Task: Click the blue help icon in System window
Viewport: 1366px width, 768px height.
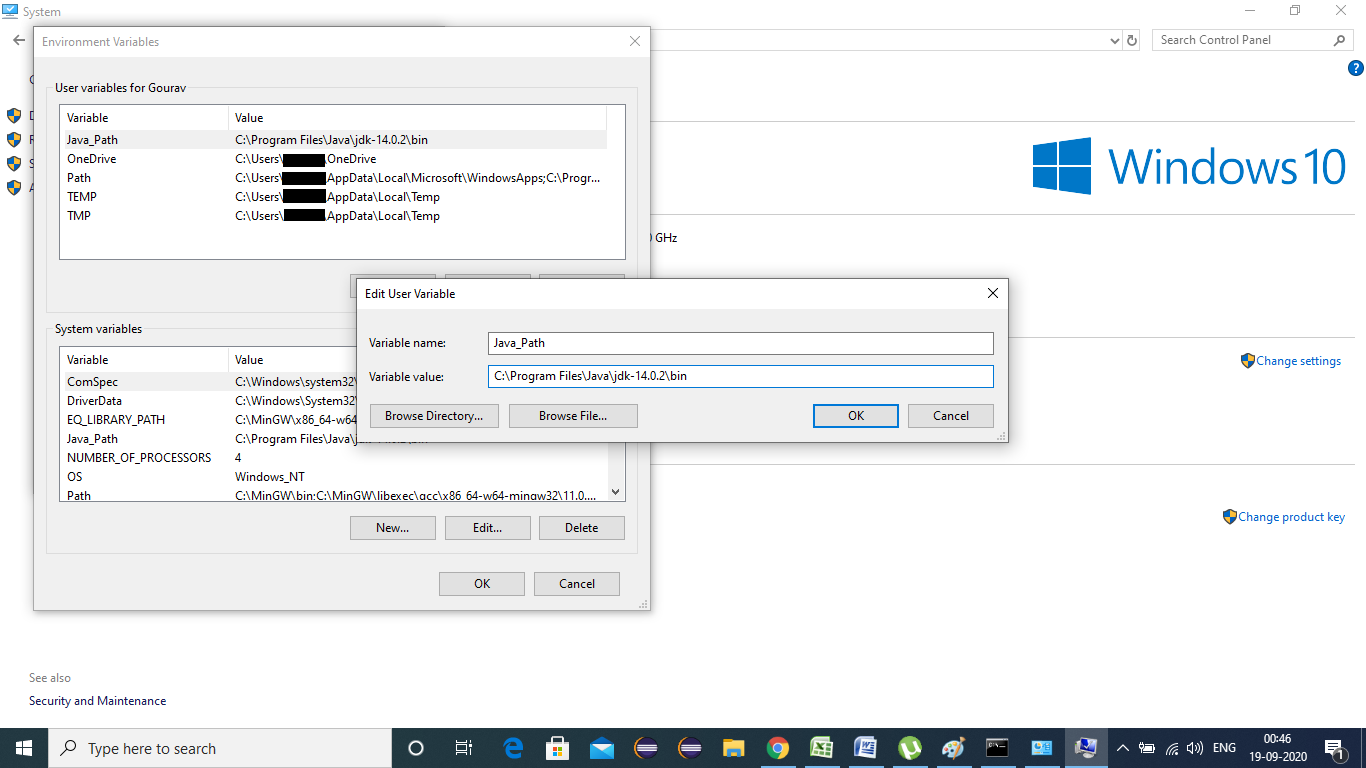Action: 1355,68
